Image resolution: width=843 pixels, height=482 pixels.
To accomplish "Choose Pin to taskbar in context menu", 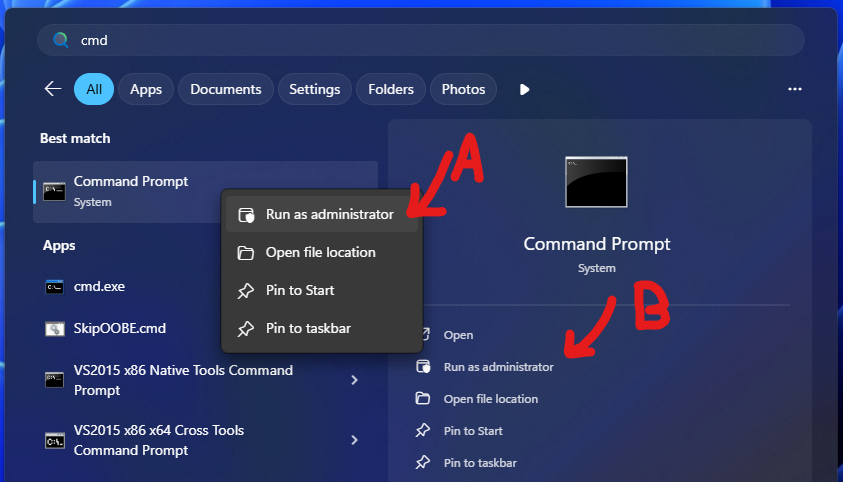I will pos(322,328).
